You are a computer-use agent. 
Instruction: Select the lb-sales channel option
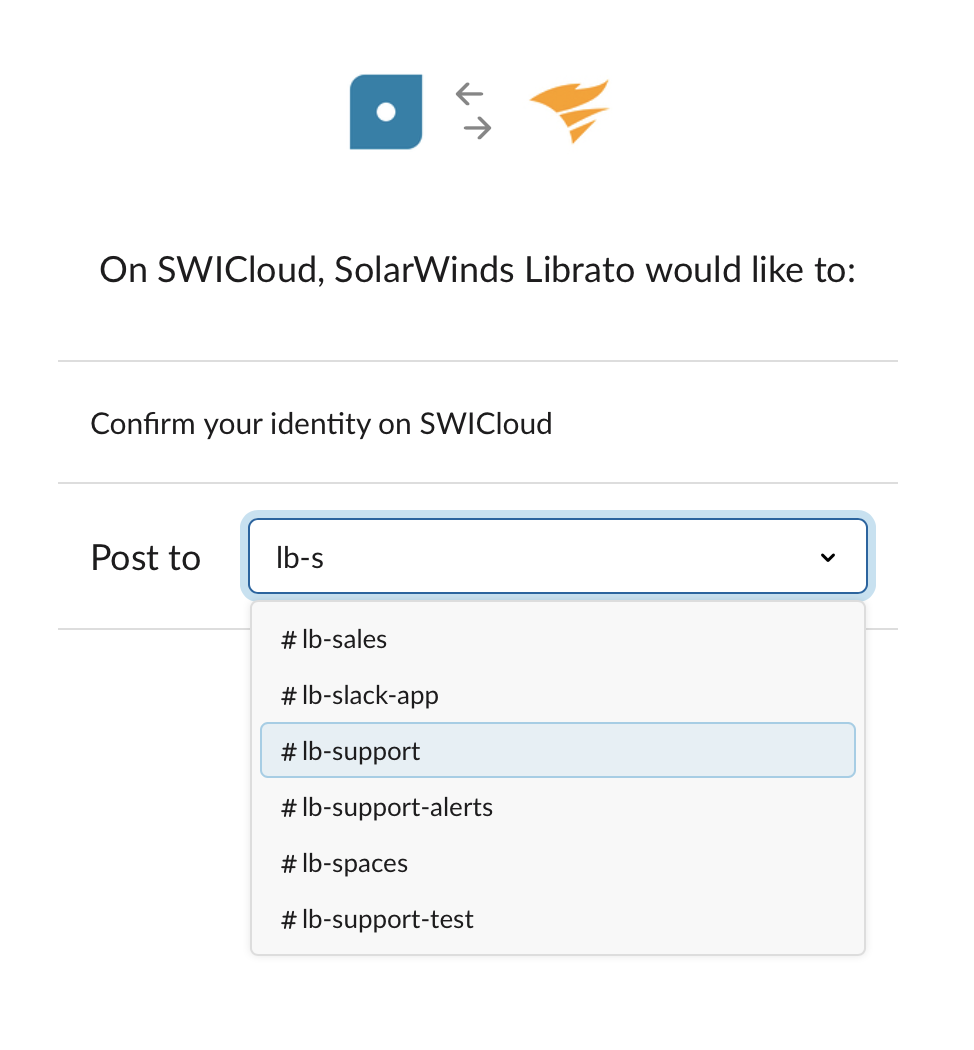(x=345, y=639)
